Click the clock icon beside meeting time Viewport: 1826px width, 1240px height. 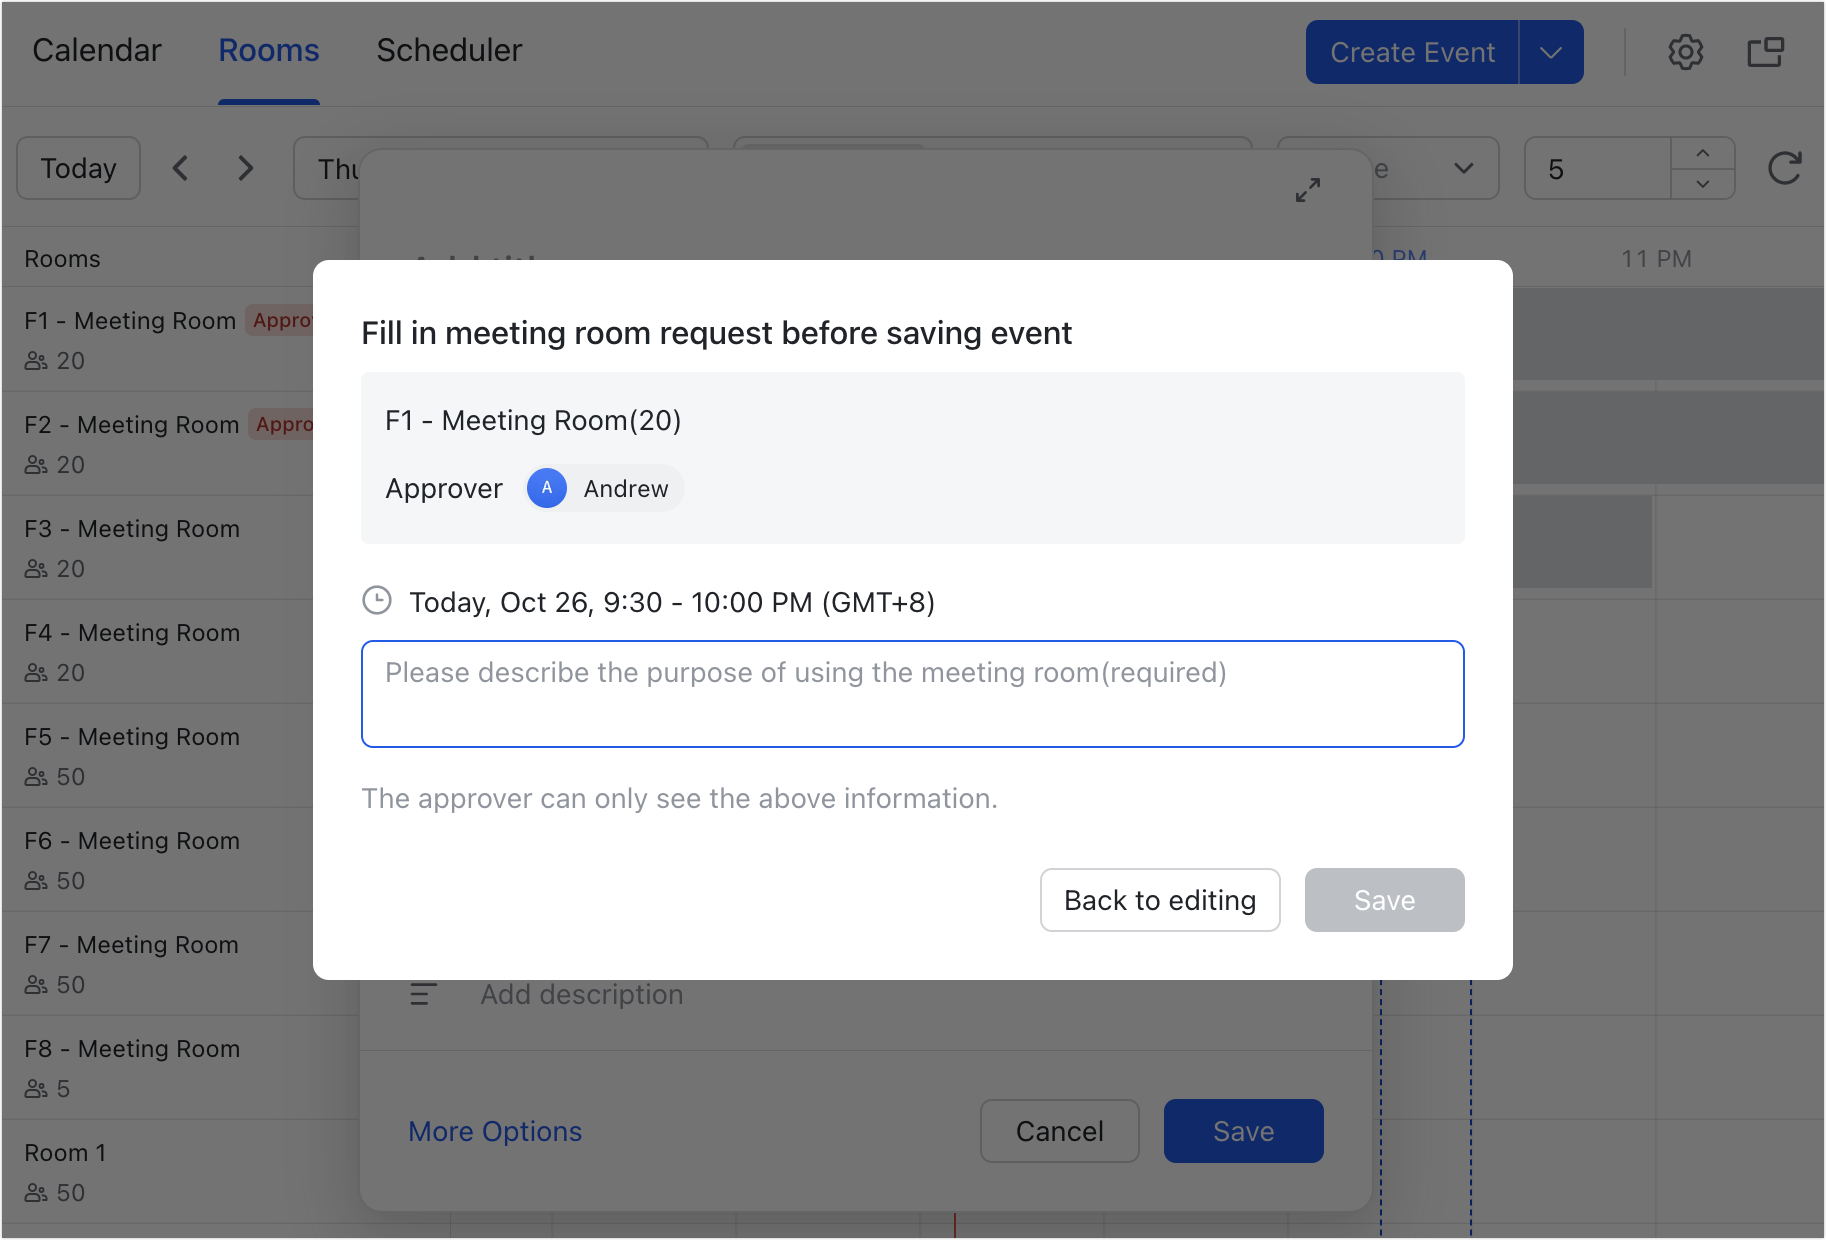click(x=377, y=601)
